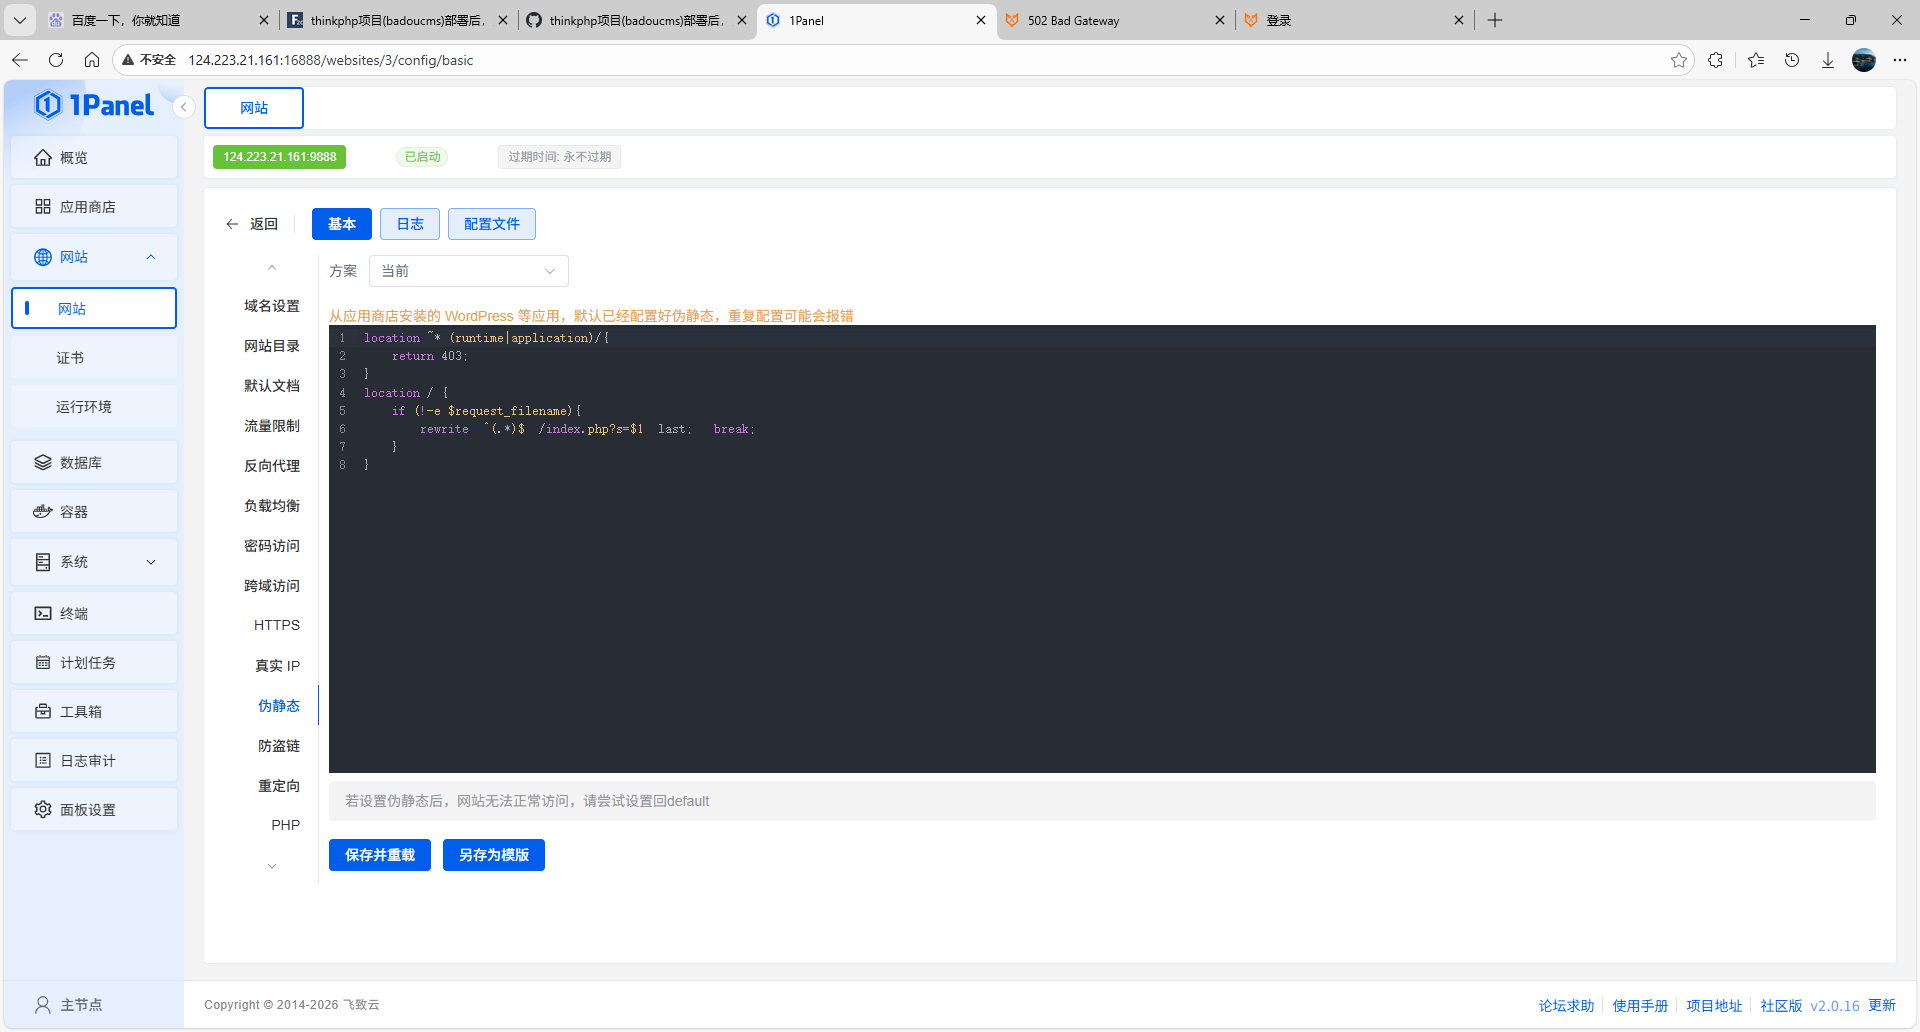Expand the 方案 scheme dropdown
The width and height of the screenshot is (1920, 1032).
click(x=468, y=271)
